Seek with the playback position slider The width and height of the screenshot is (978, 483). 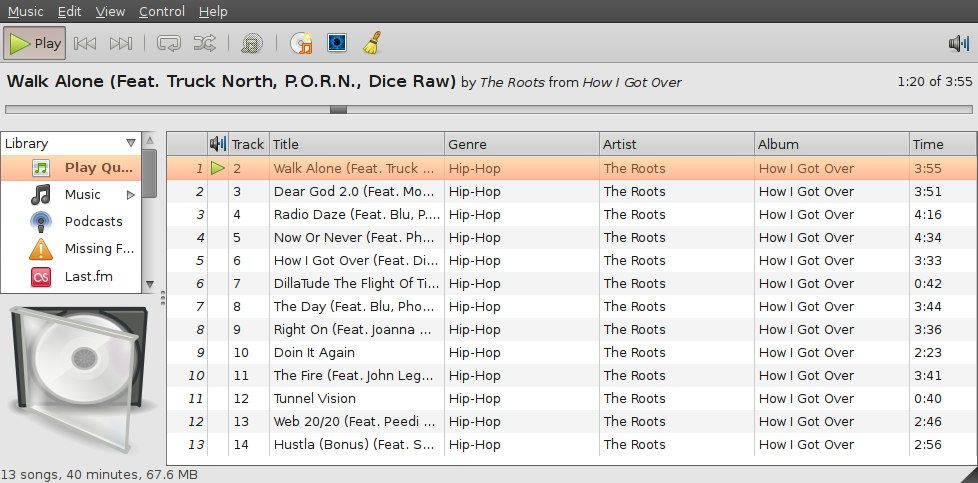338,109
